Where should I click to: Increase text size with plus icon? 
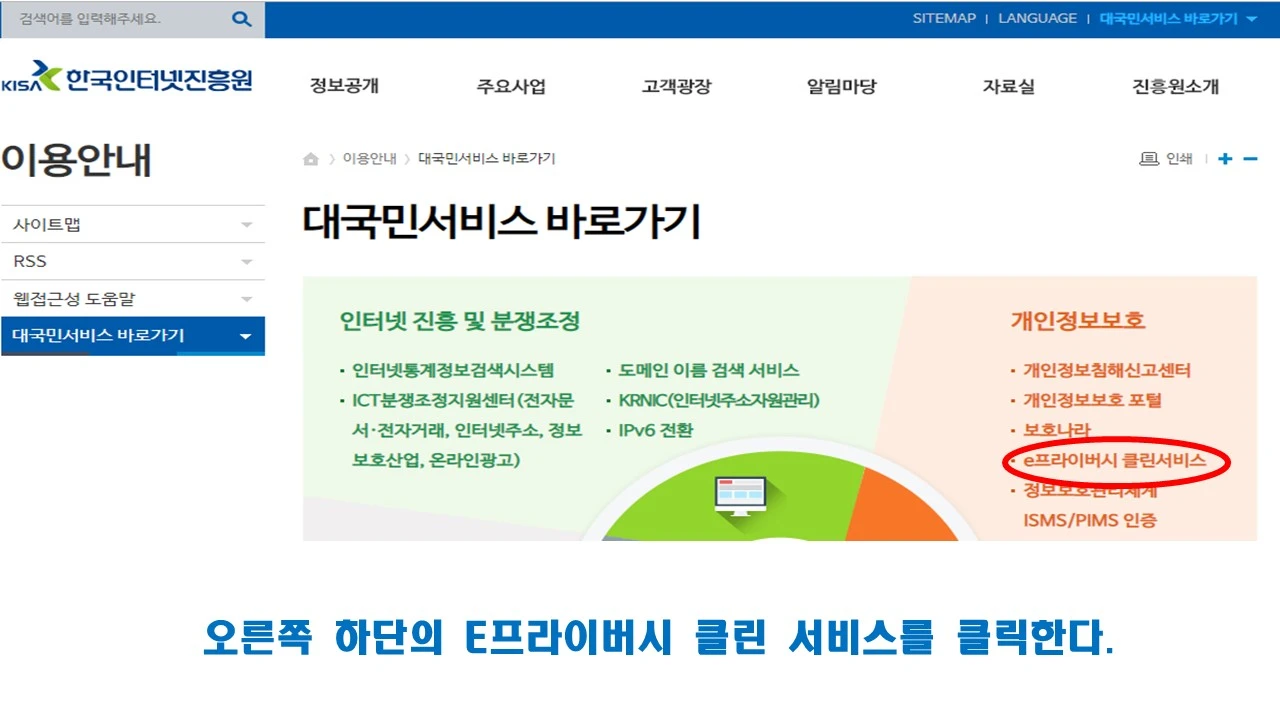click(x=1225, y=159)
